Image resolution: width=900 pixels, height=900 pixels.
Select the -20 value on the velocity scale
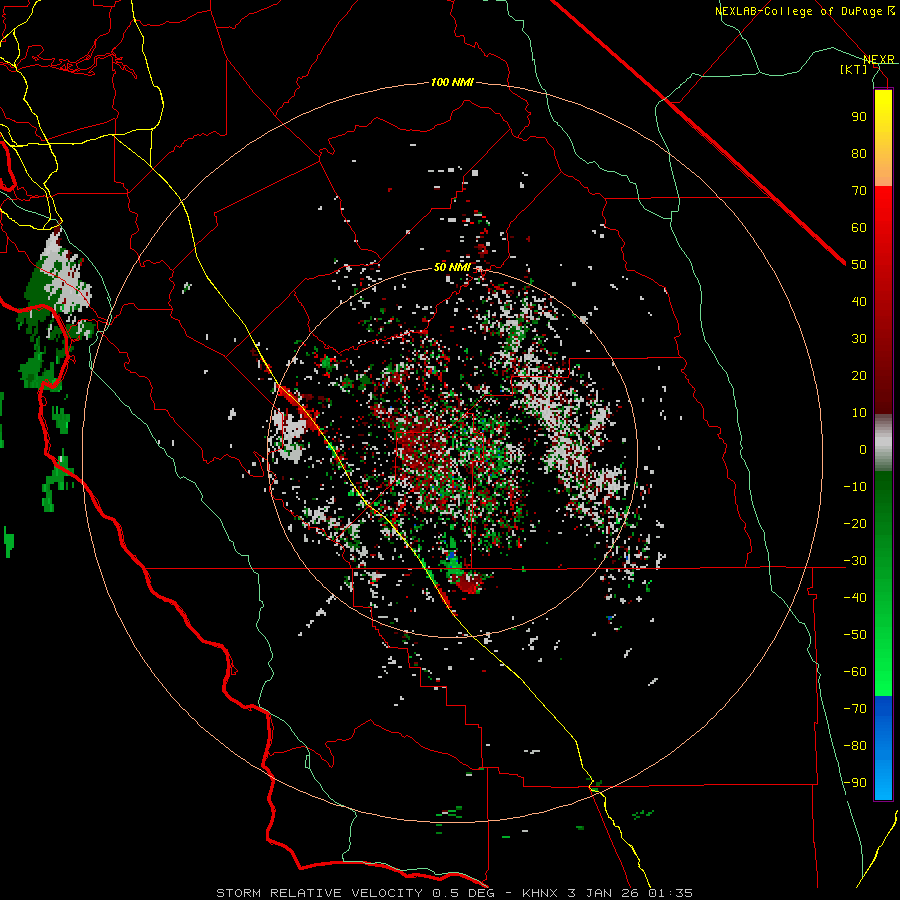point(855,523)
